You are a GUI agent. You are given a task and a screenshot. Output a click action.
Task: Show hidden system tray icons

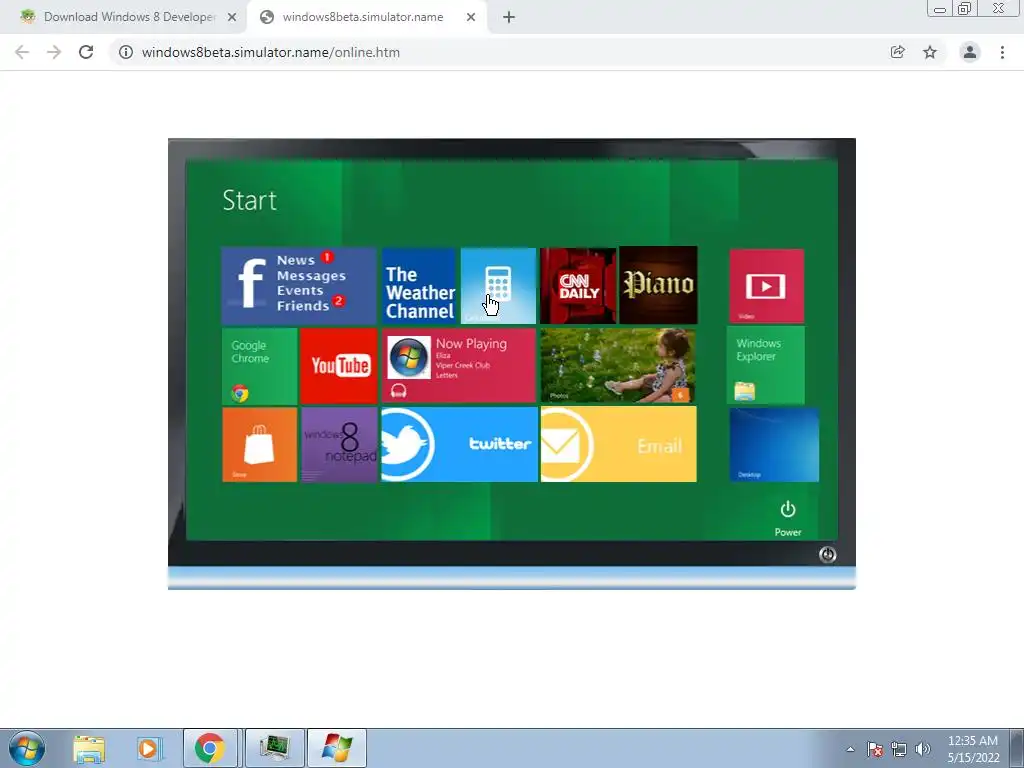(850, 749)
